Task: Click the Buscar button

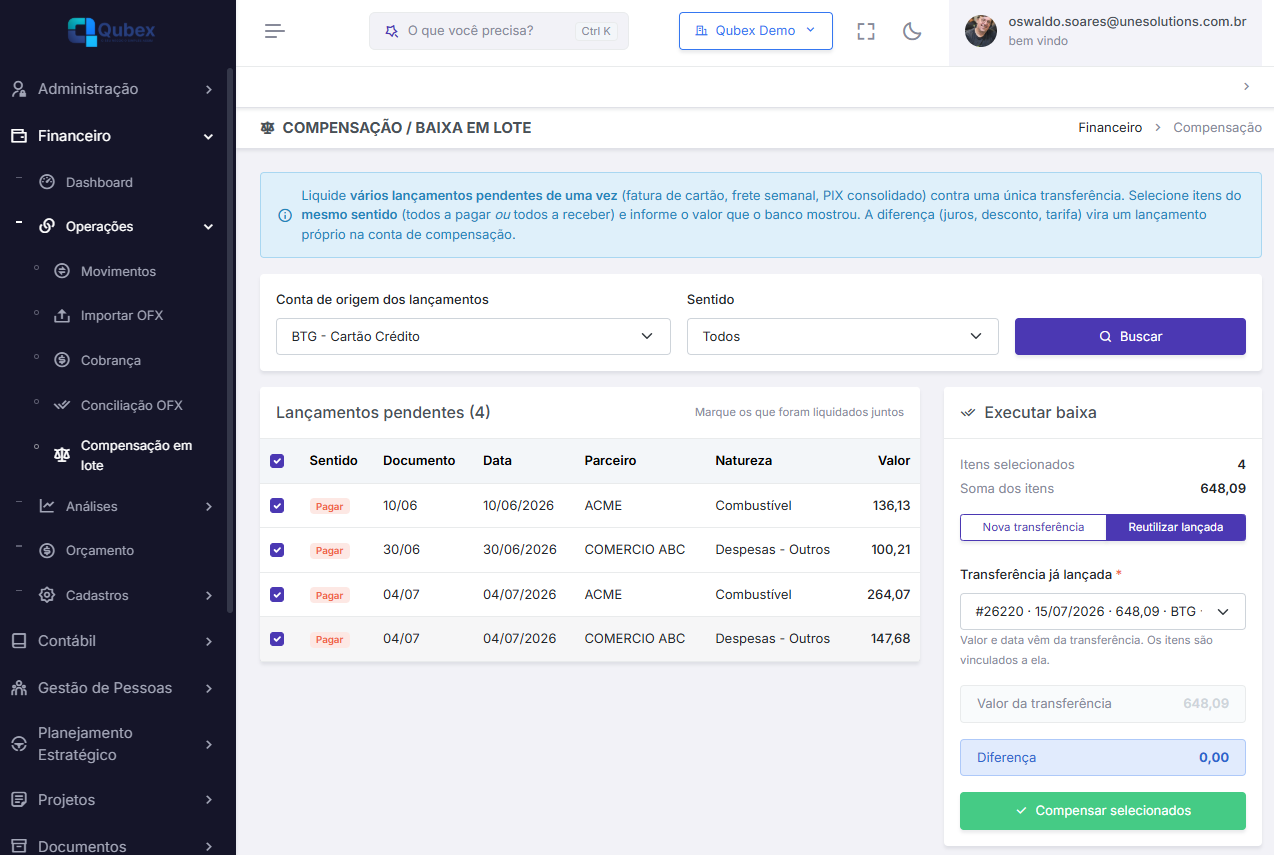Action: 1130,336
